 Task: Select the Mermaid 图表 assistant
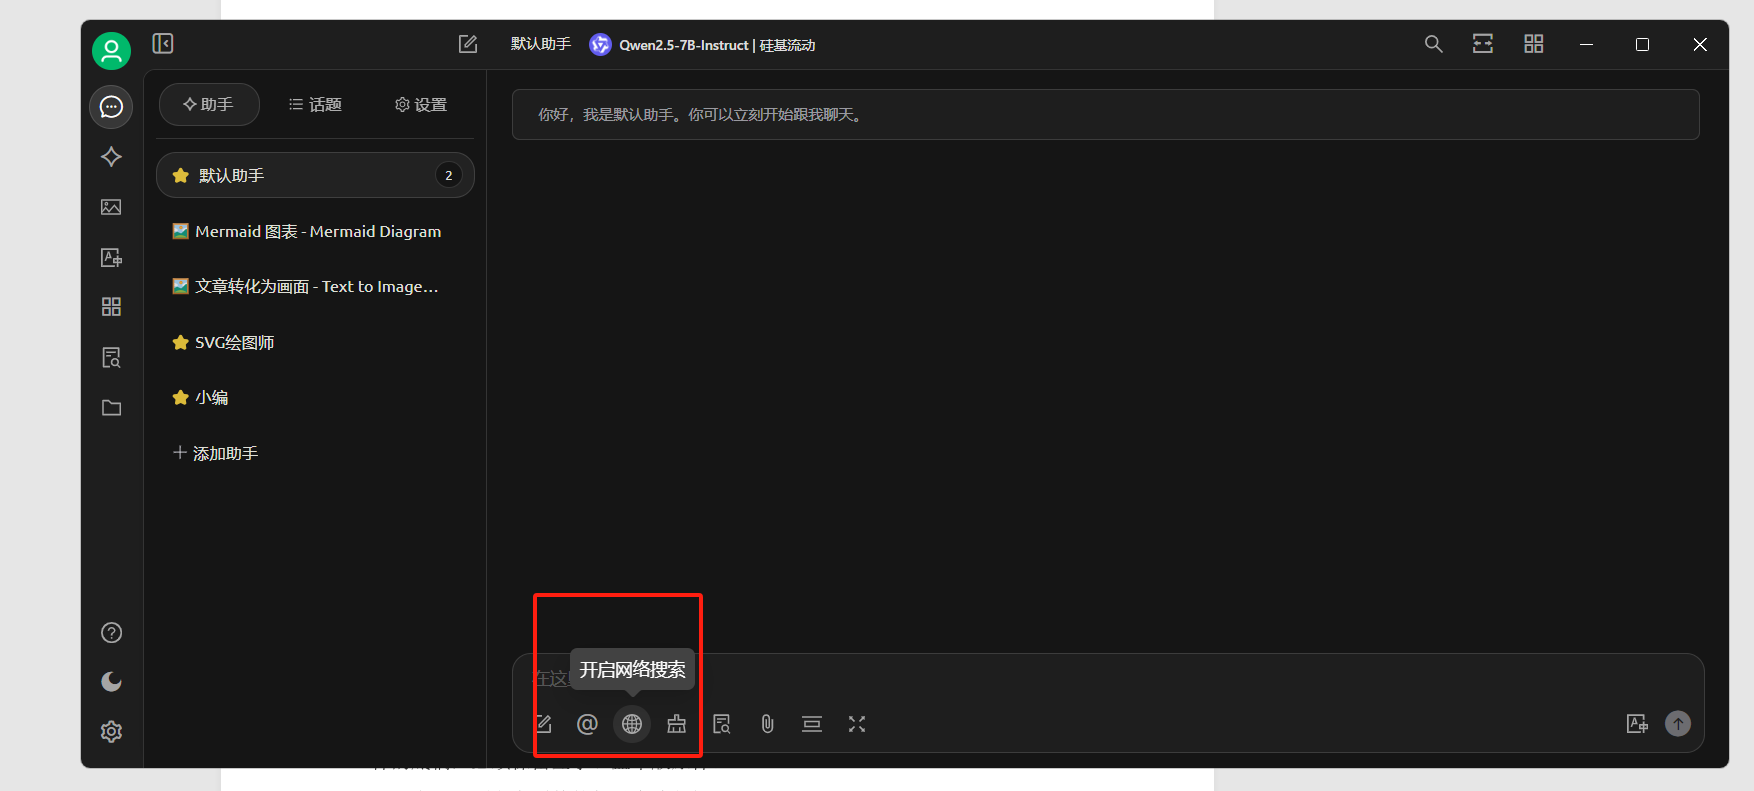click(x=315, y=232)
